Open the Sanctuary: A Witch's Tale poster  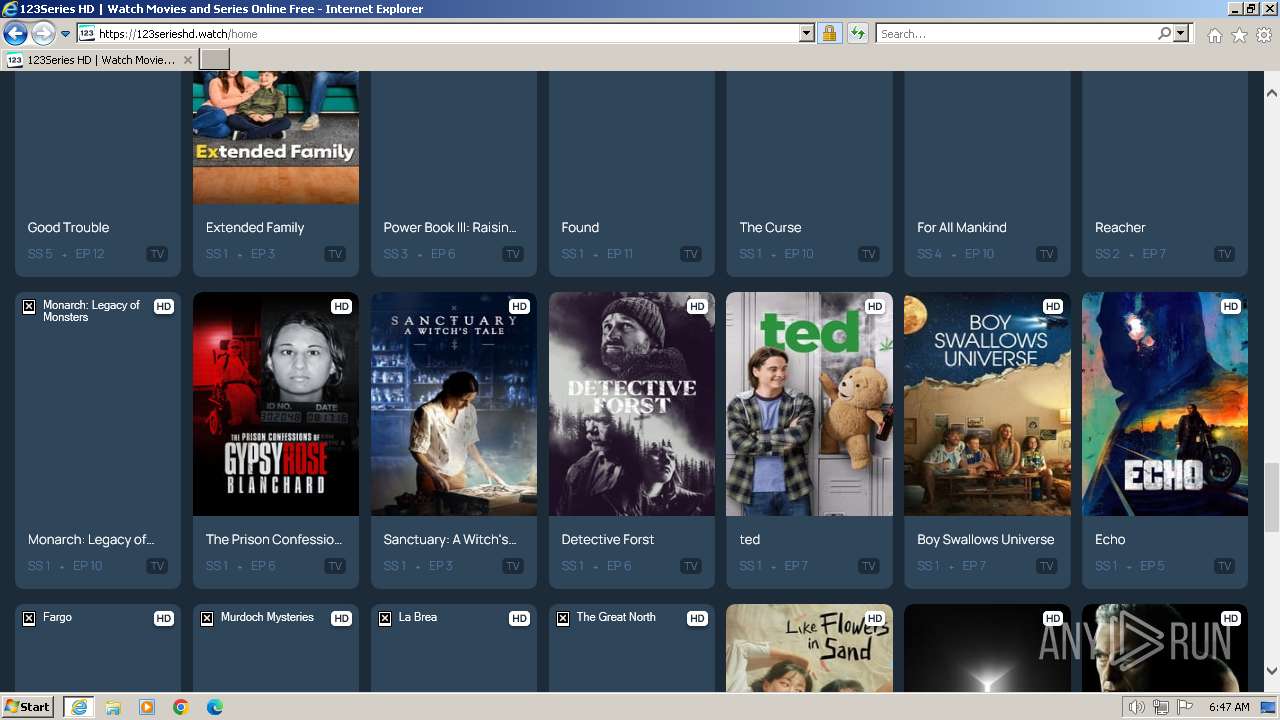(454, 404)
